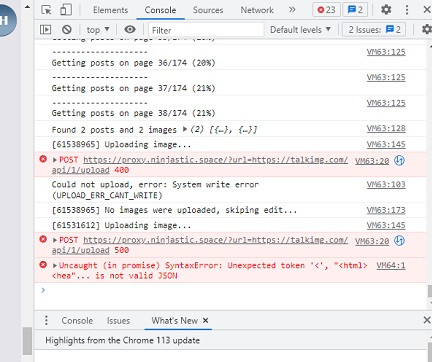
Task: Open the VM63:173 source link
Action: 386,210
